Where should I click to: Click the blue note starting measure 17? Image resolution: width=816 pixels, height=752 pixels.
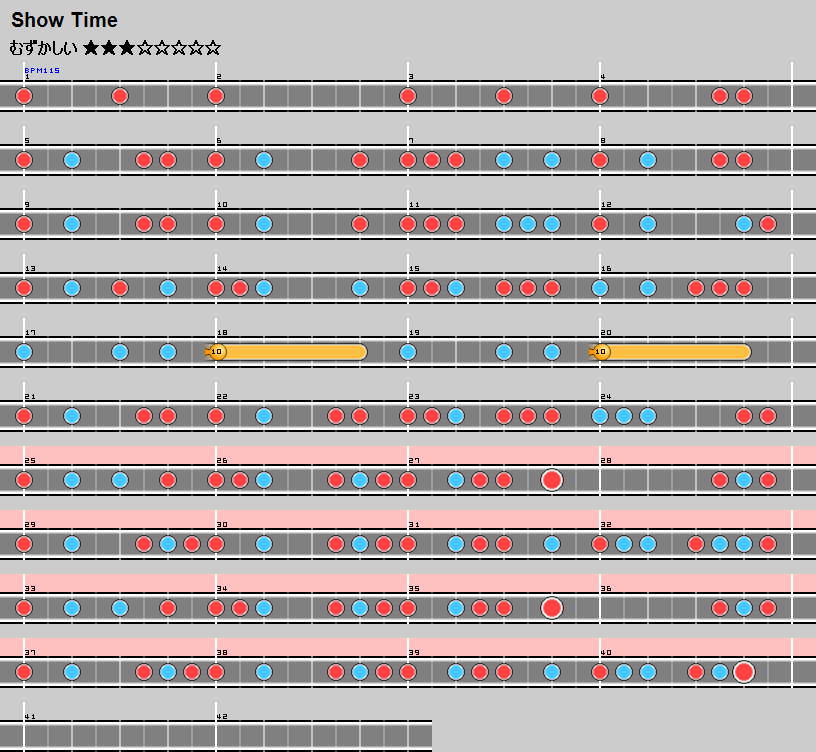point(24,352)
